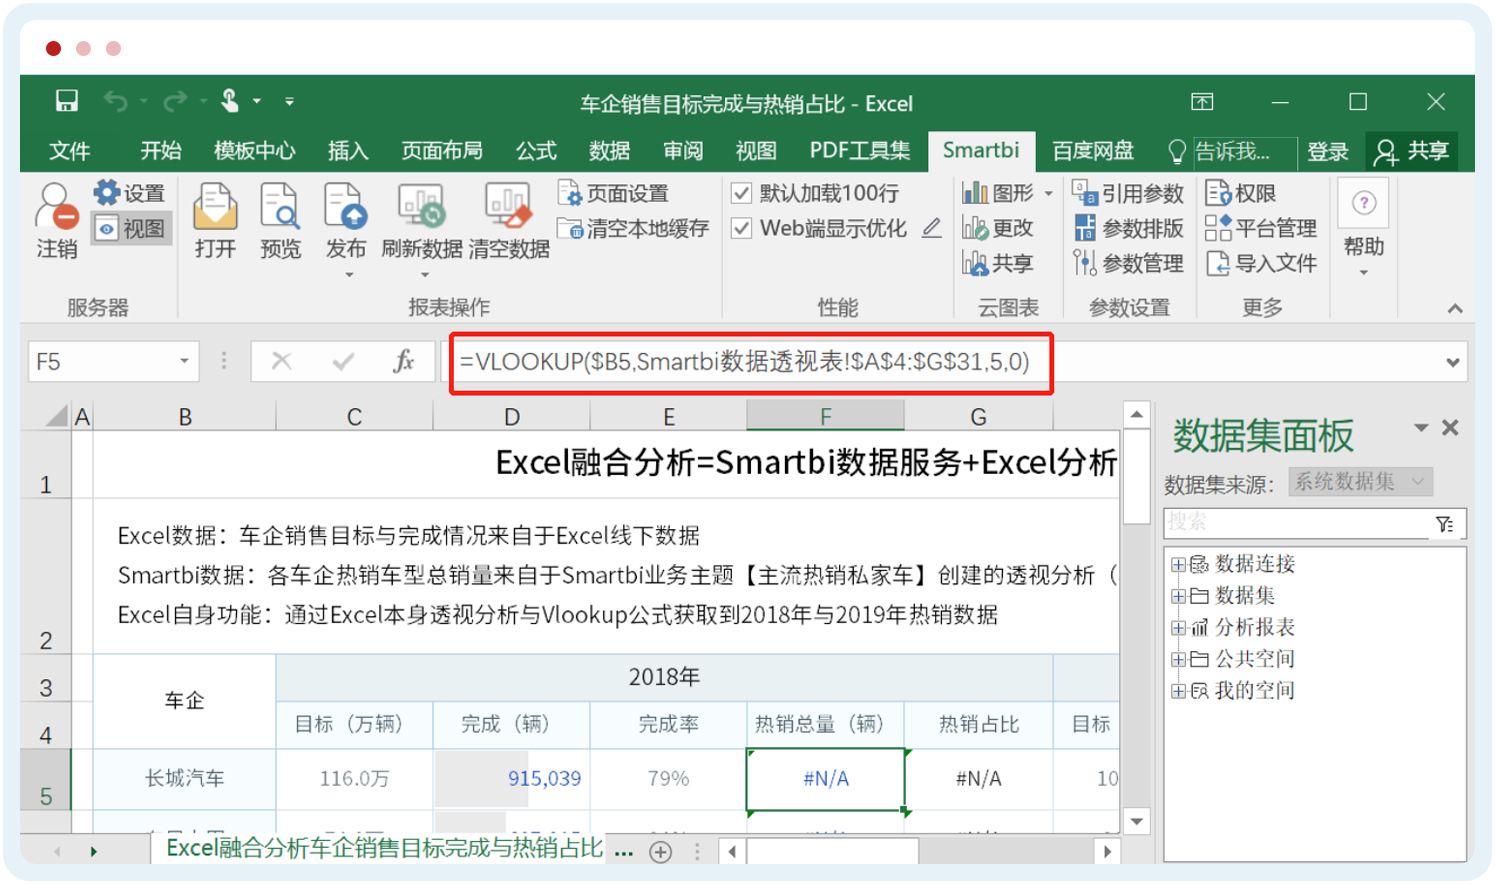
Task: Select the 视图 view button
Action: click(x=131, y=229)
